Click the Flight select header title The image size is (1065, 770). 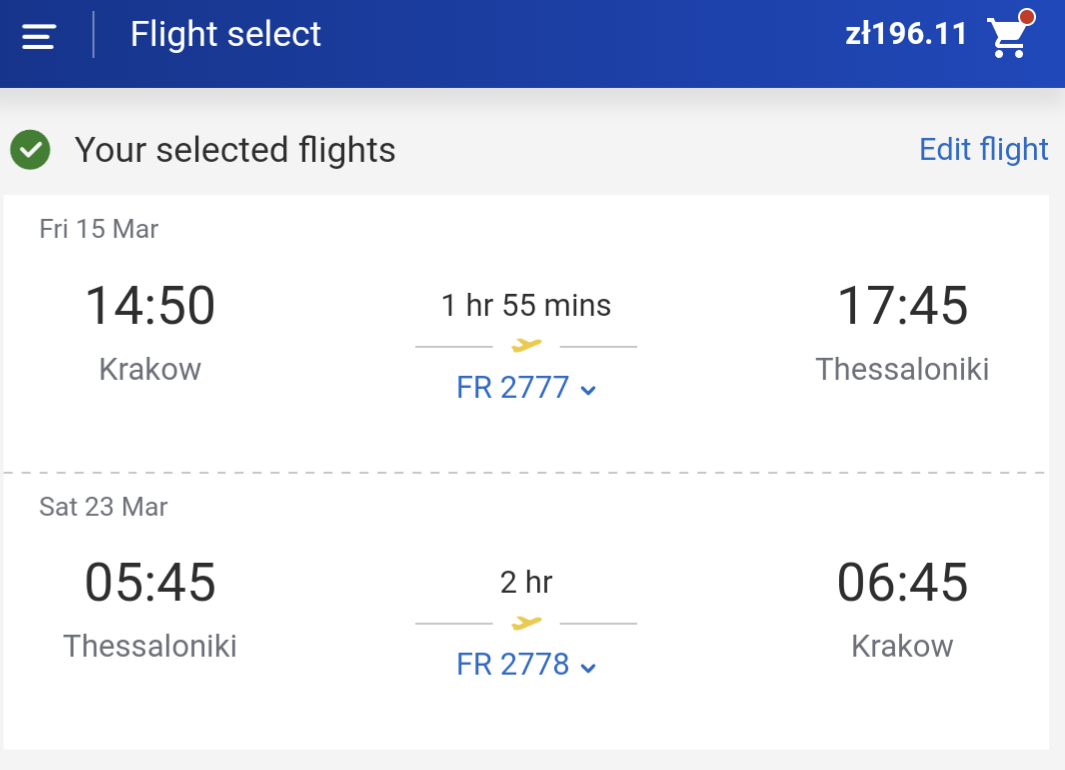(225, 34)
